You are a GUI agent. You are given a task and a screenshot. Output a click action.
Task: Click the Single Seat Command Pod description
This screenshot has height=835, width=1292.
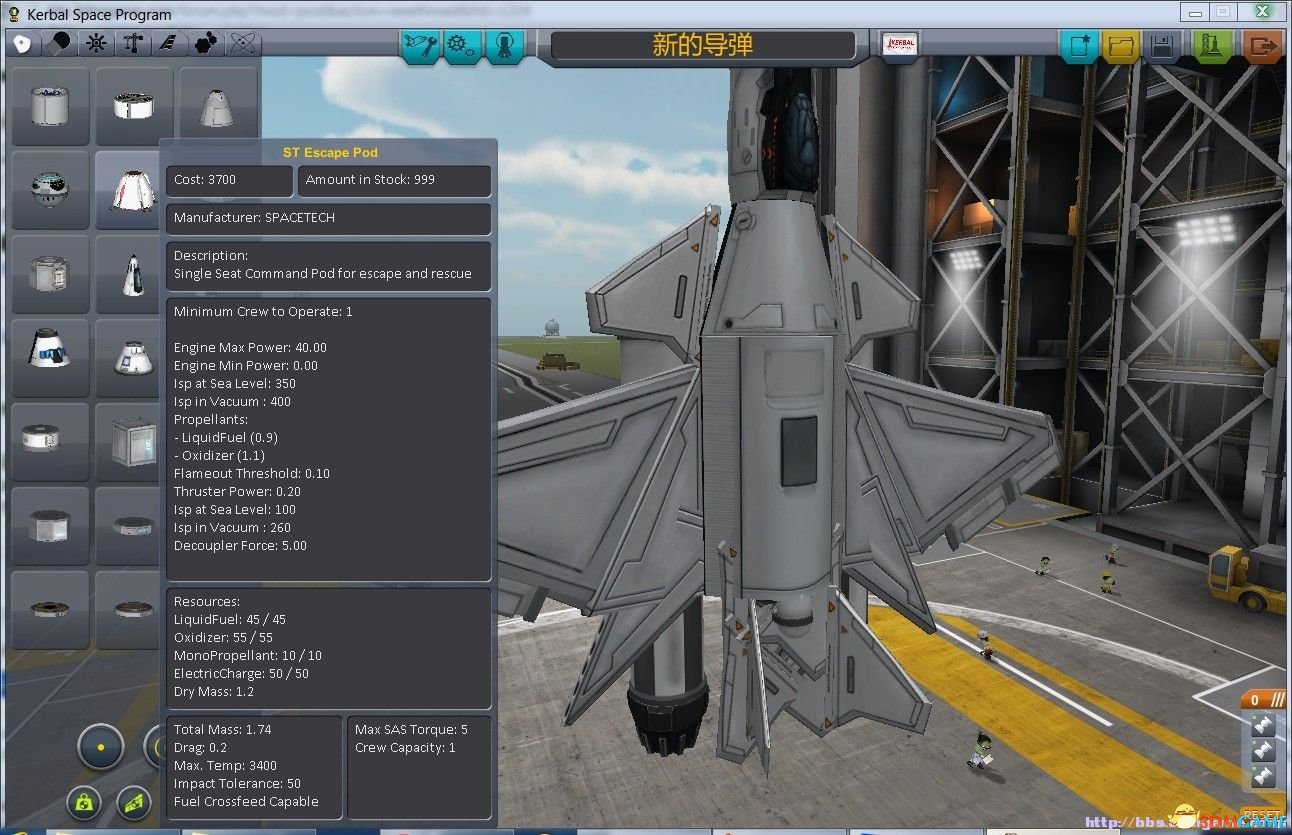click(323, 273)
